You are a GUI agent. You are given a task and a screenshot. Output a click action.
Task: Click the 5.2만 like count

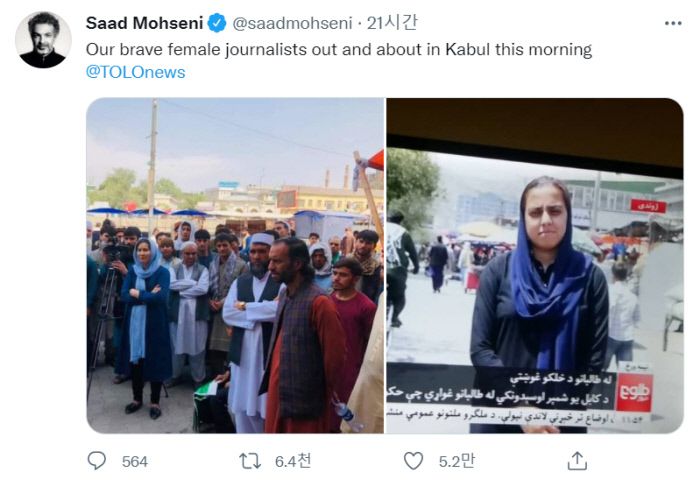(457, 461)
